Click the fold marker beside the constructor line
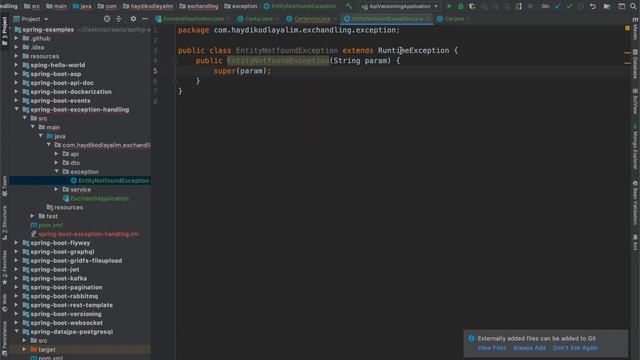 click(176, 61)
